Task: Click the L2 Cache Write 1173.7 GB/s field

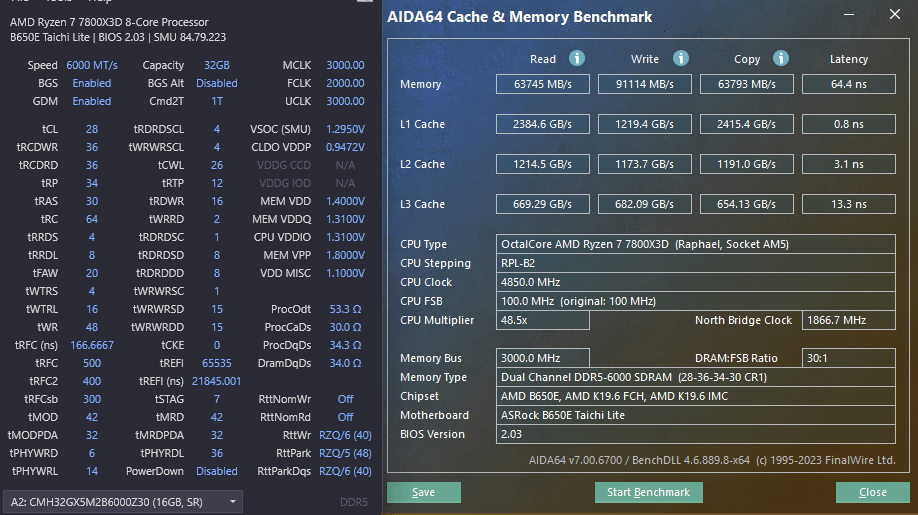Action: (x=645, y=164)
